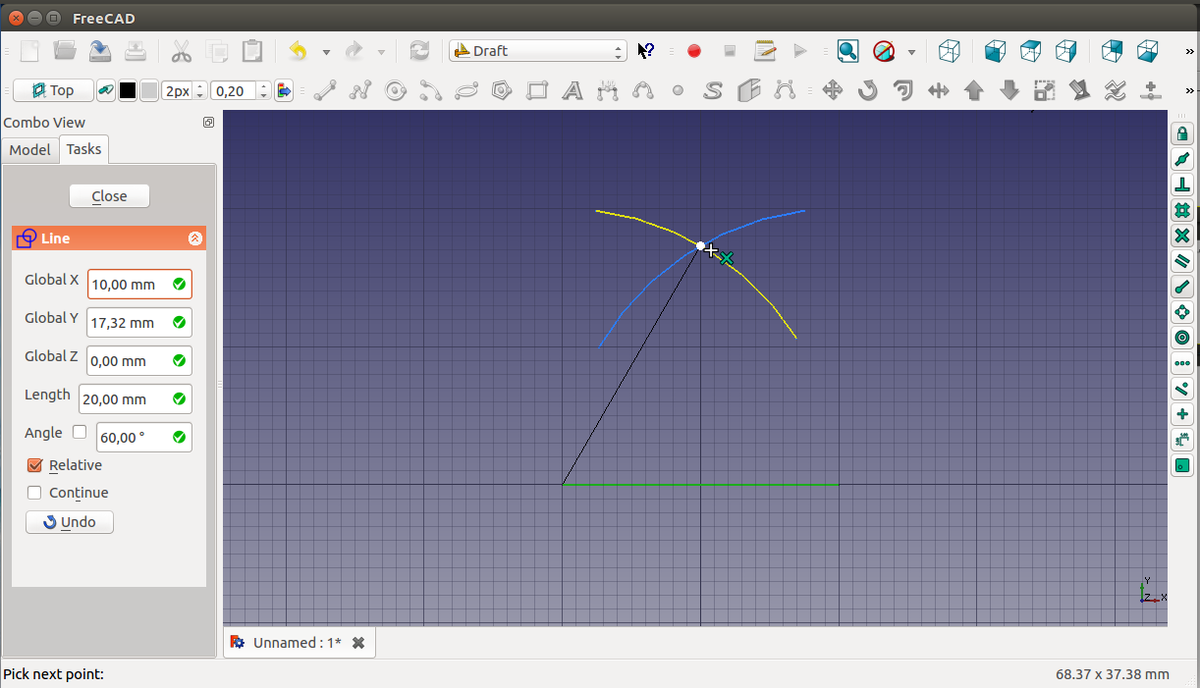Click the Fit all view icon
1200x688 pixels.
848,51
